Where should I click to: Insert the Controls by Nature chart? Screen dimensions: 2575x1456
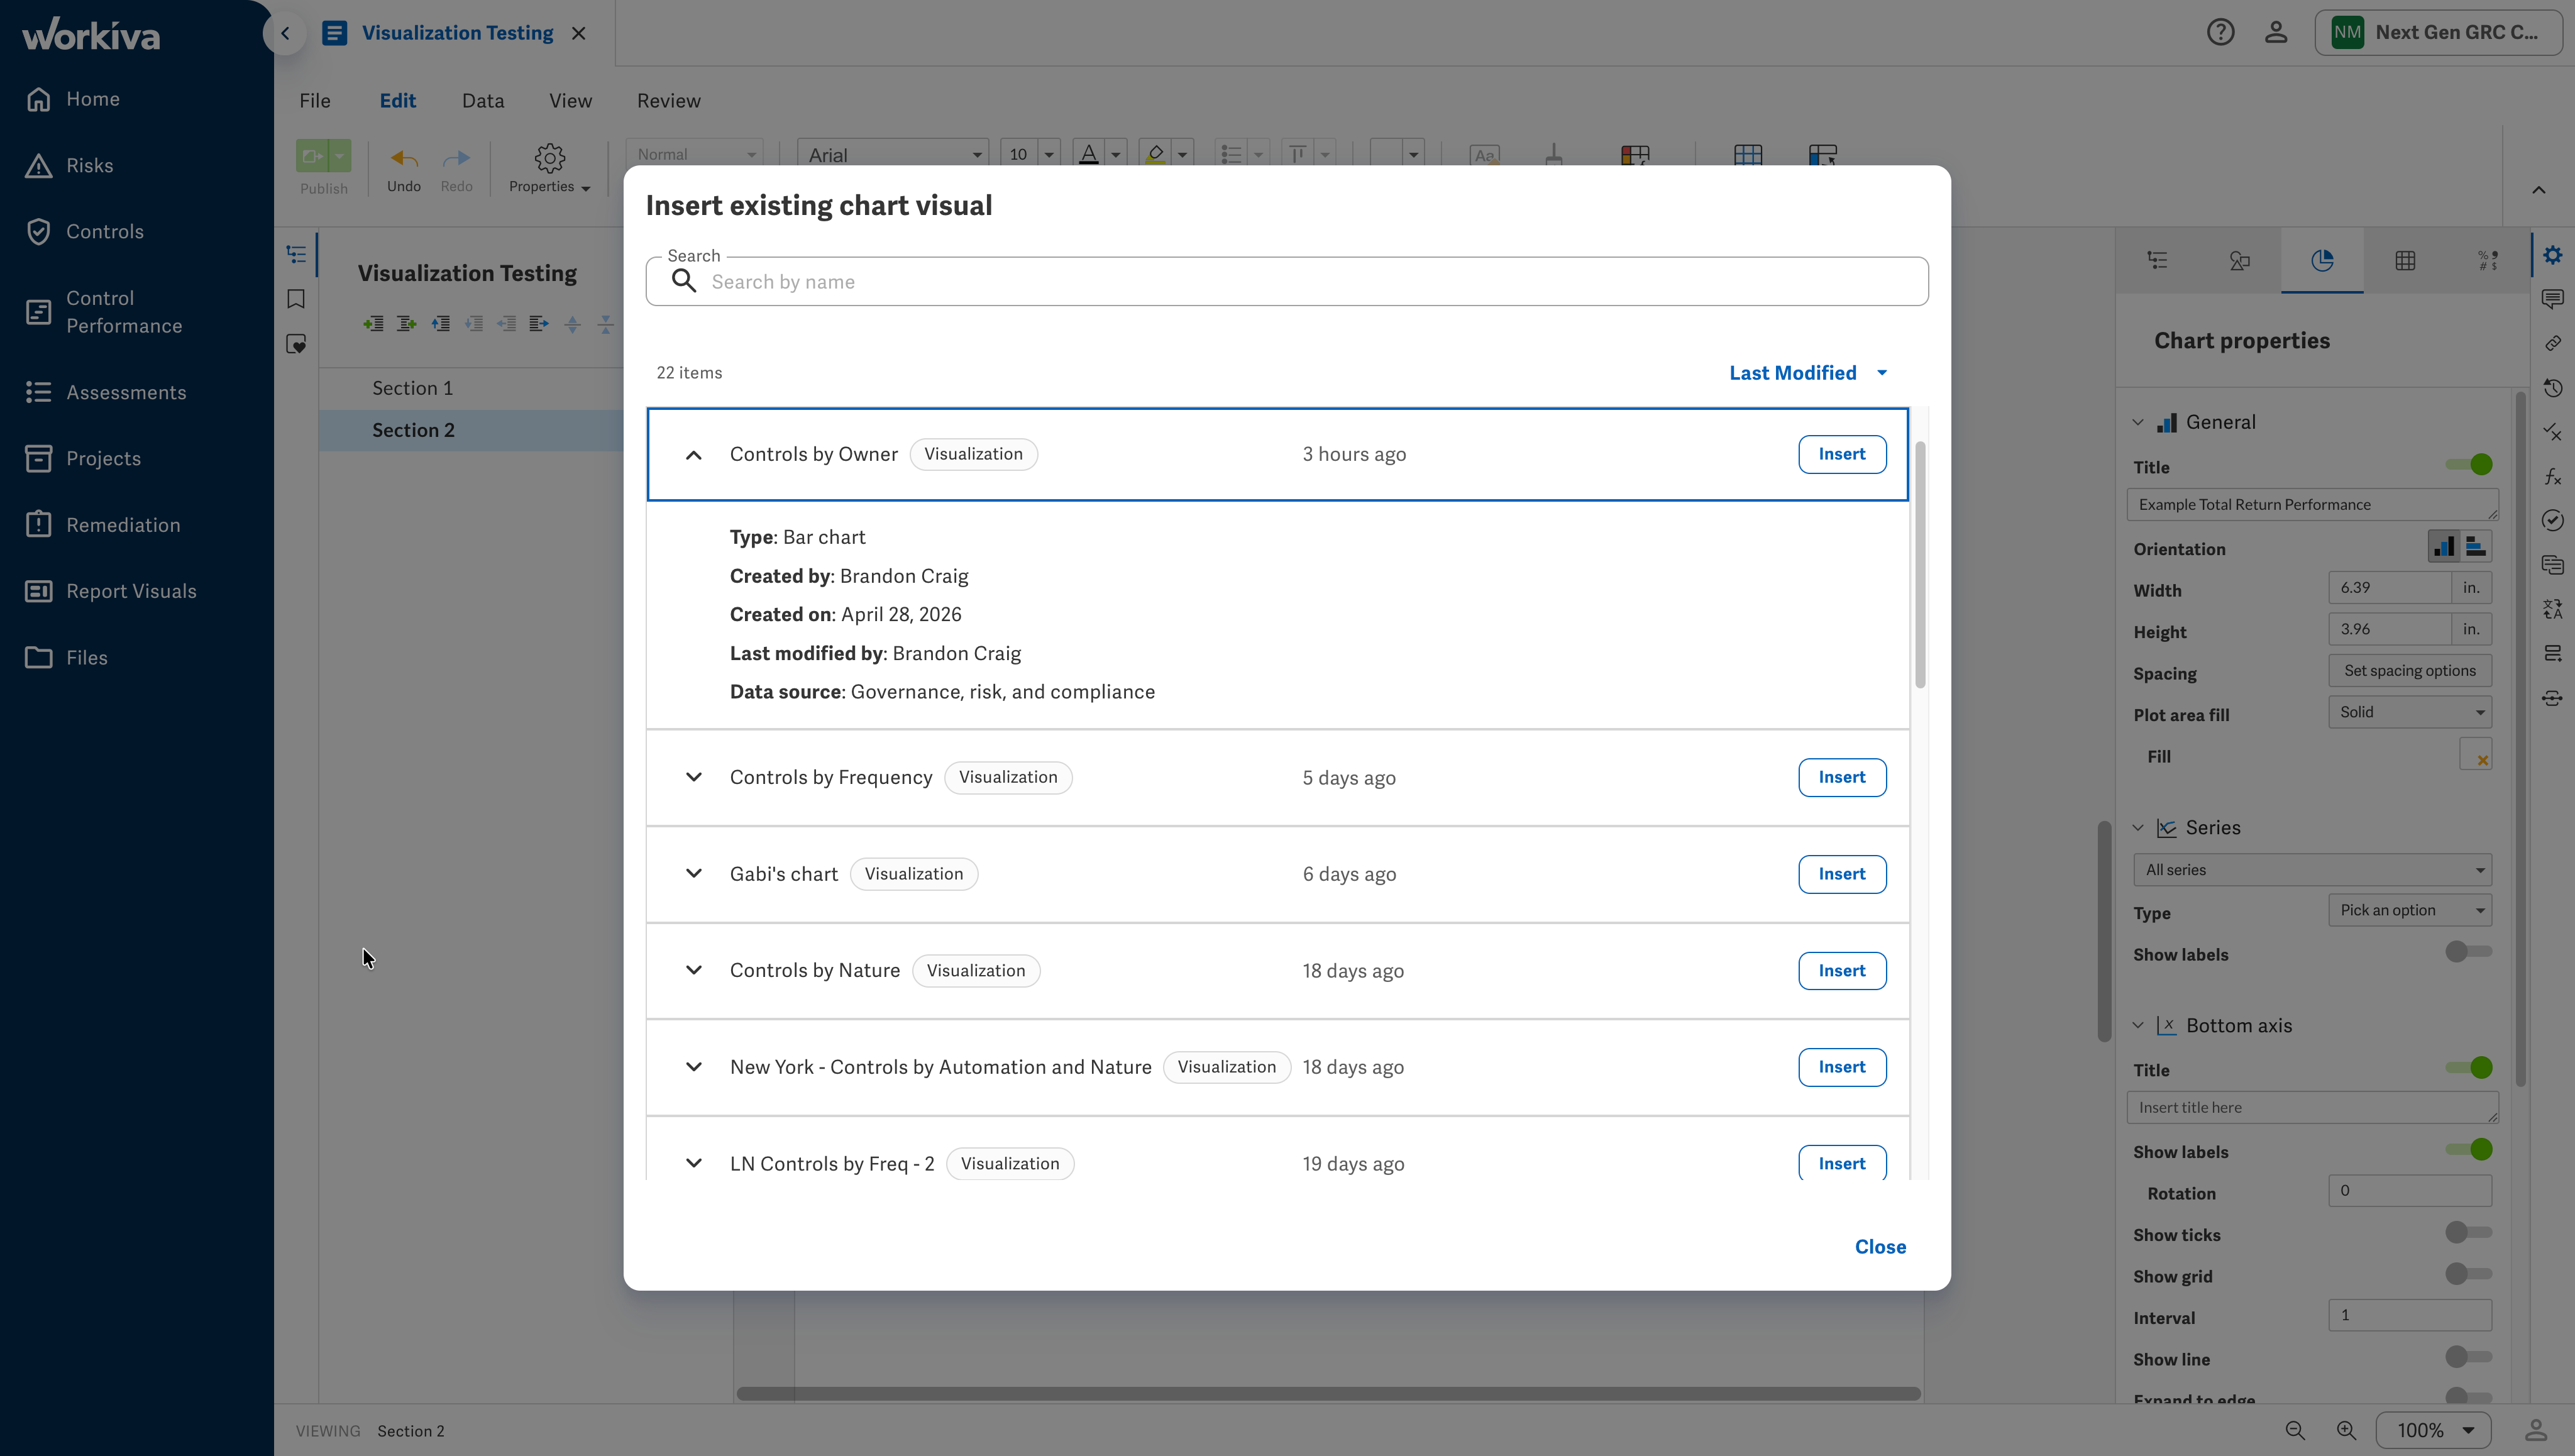click(x=1842, y=971)
